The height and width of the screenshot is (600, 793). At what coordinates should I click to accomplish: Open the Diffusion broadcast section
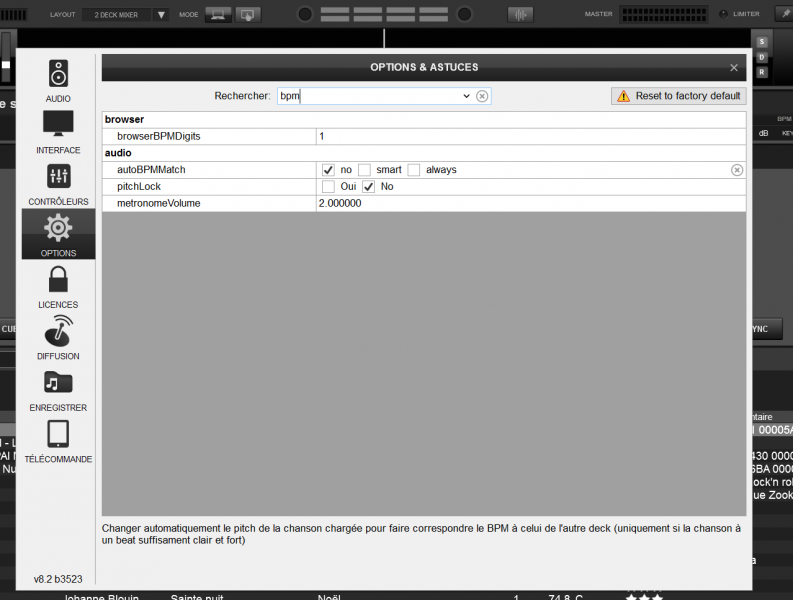click(58, 337)
